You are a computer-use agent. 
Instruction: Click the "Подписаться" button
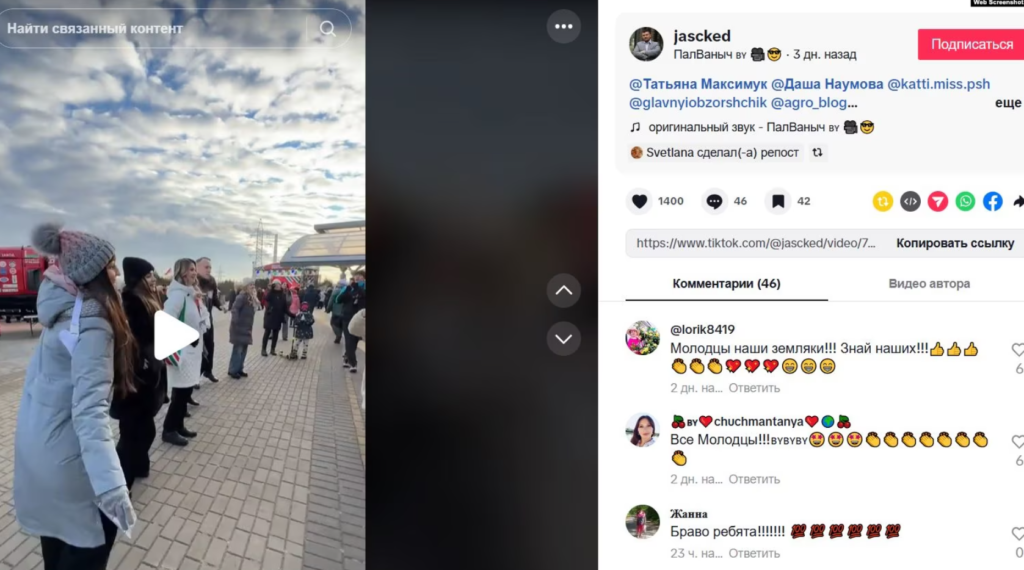click(971, 44)
